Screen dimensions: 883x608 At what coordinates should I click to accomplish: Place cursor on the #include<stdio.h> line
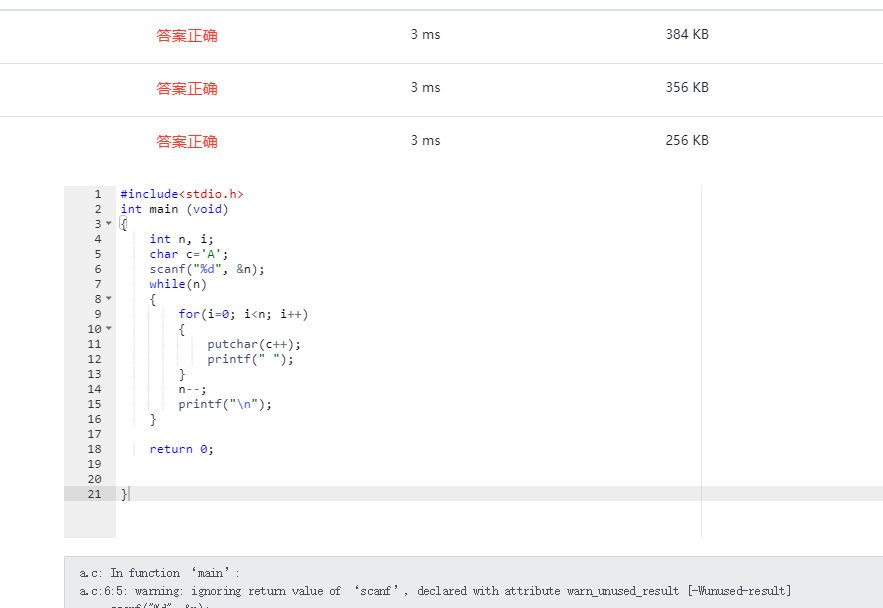182,194
